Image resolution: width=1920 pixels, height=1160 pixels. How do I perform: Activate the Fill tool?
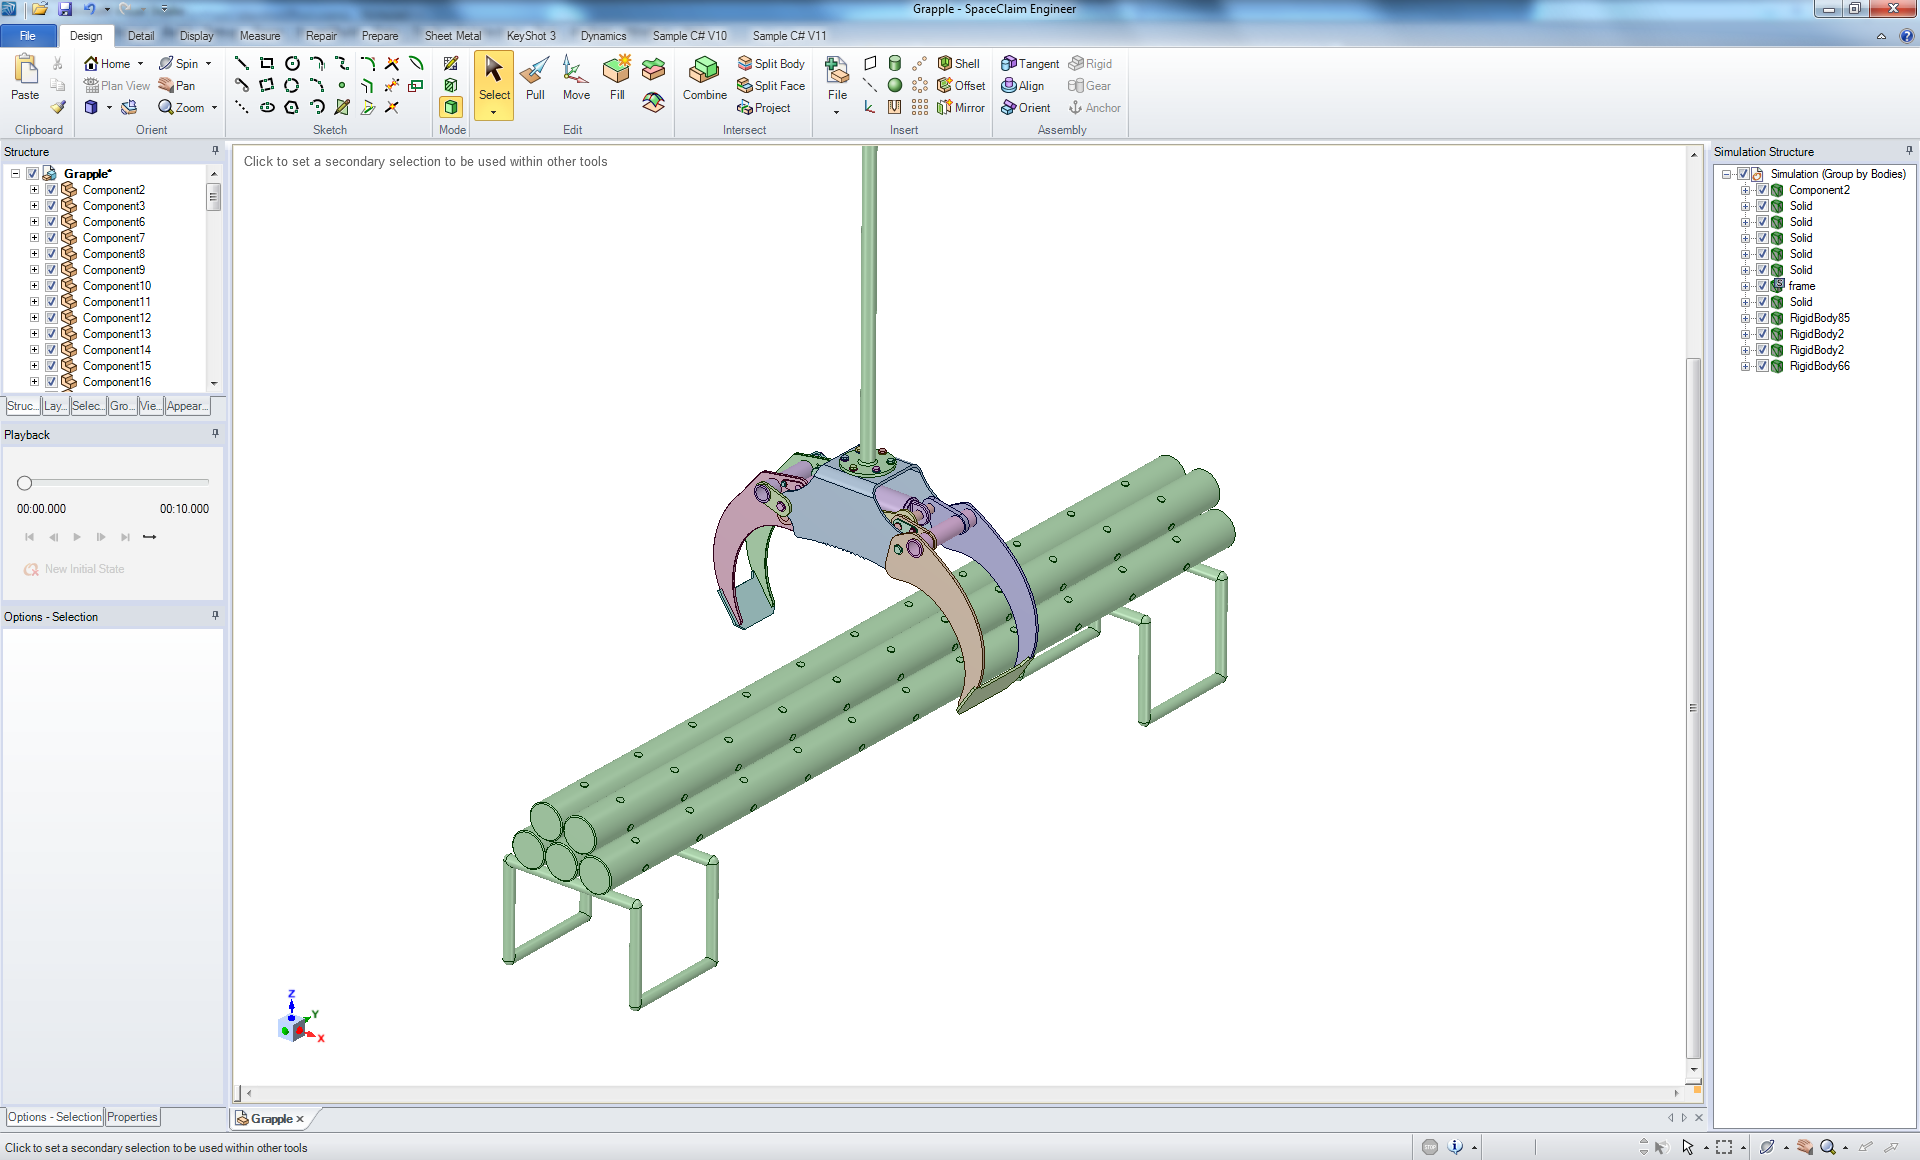pos(617,78)
